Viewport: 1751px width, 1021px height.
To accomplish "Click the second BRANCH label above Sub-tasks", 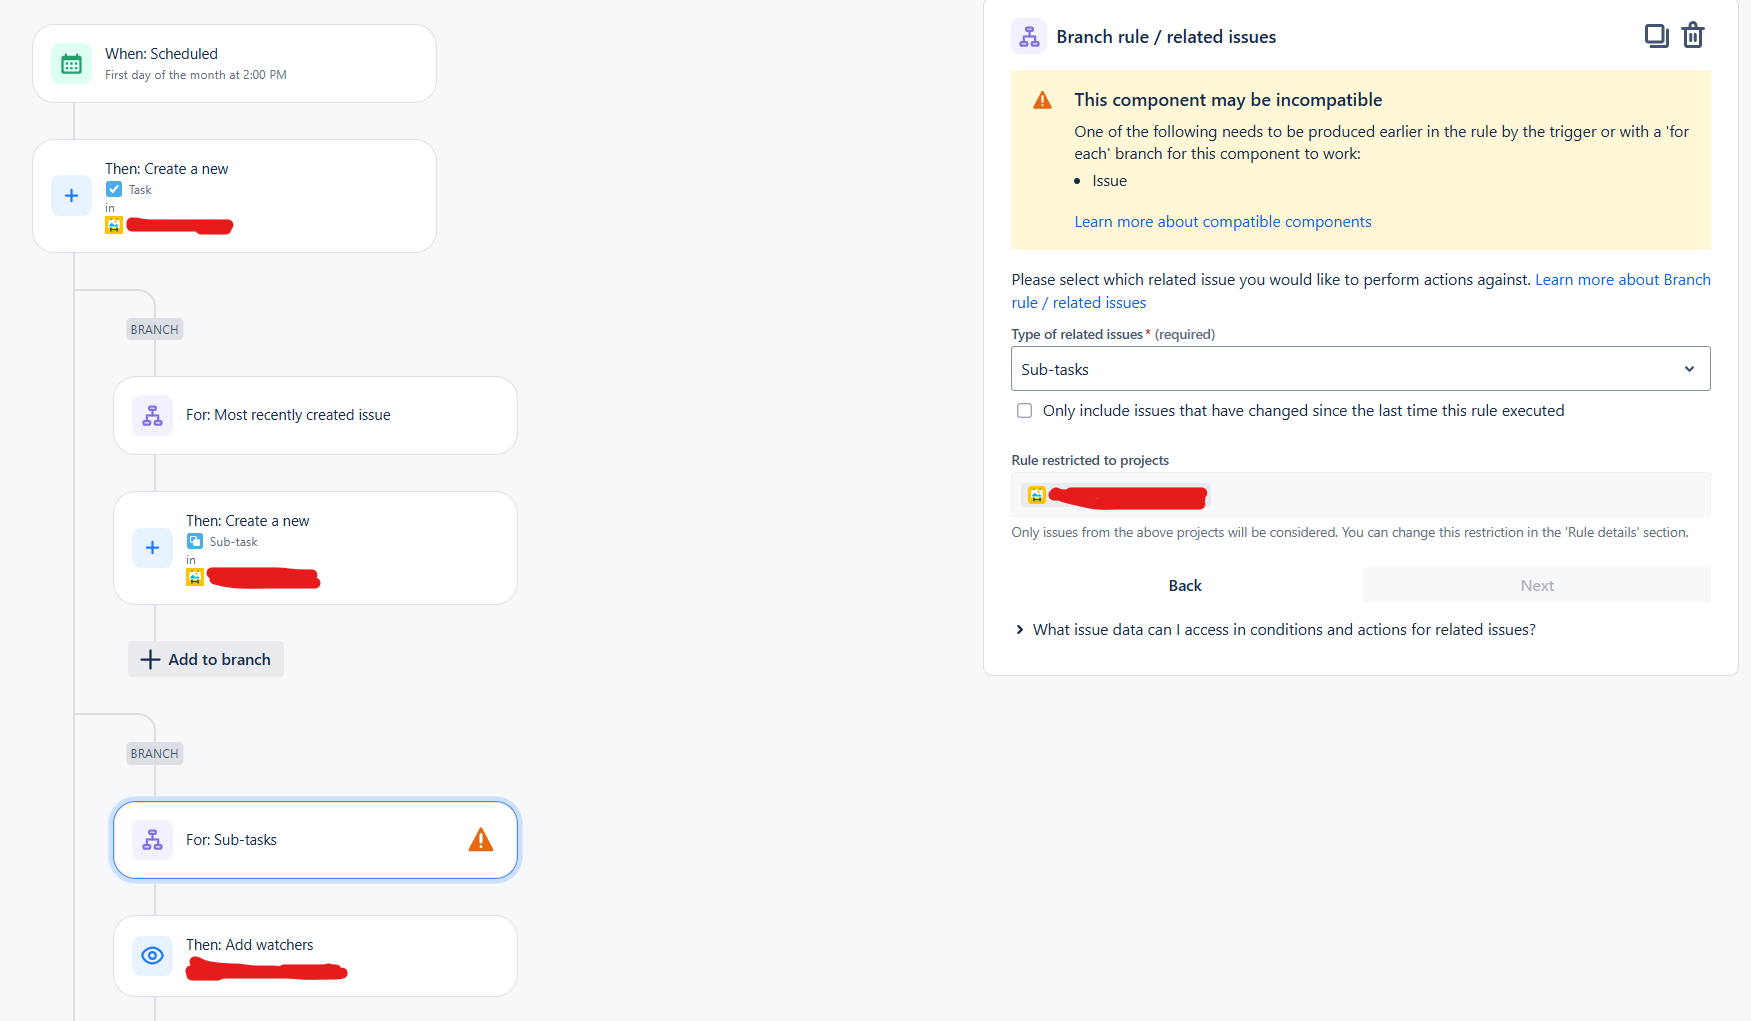I will coord(154,753).
